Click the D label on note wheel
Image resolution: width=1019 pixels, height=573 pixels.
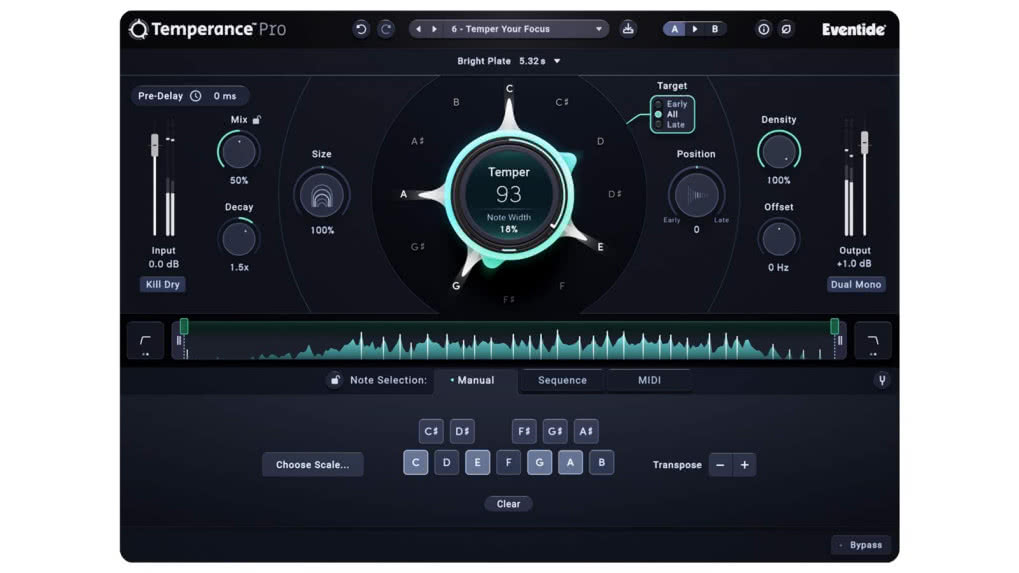600,141
